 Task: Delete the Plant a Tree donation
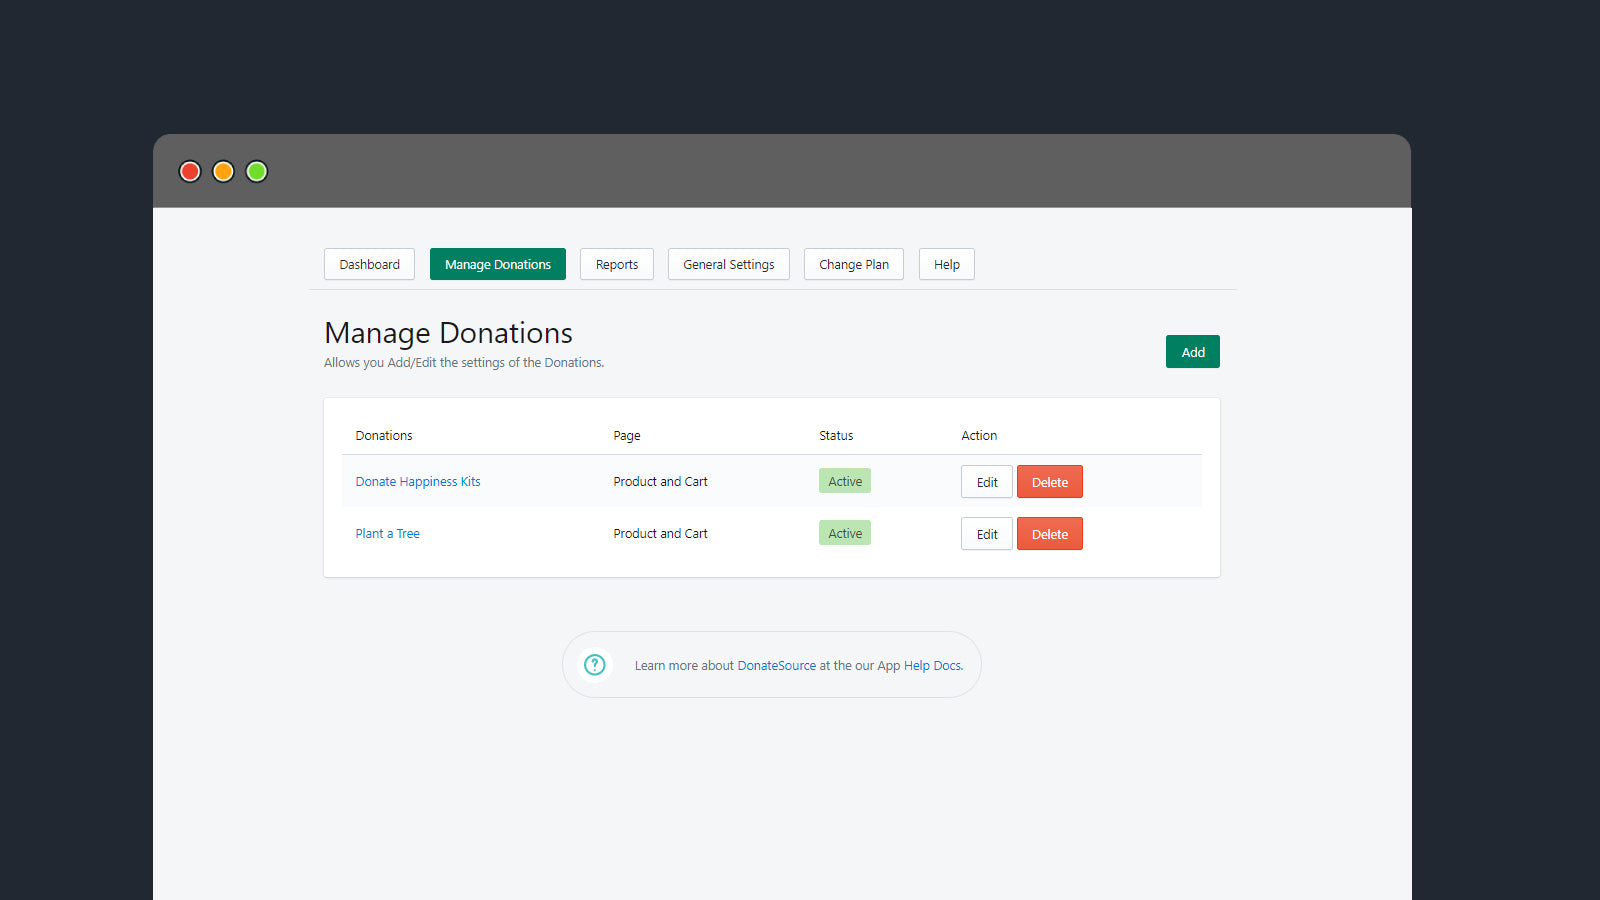(x=1049, y=533)
